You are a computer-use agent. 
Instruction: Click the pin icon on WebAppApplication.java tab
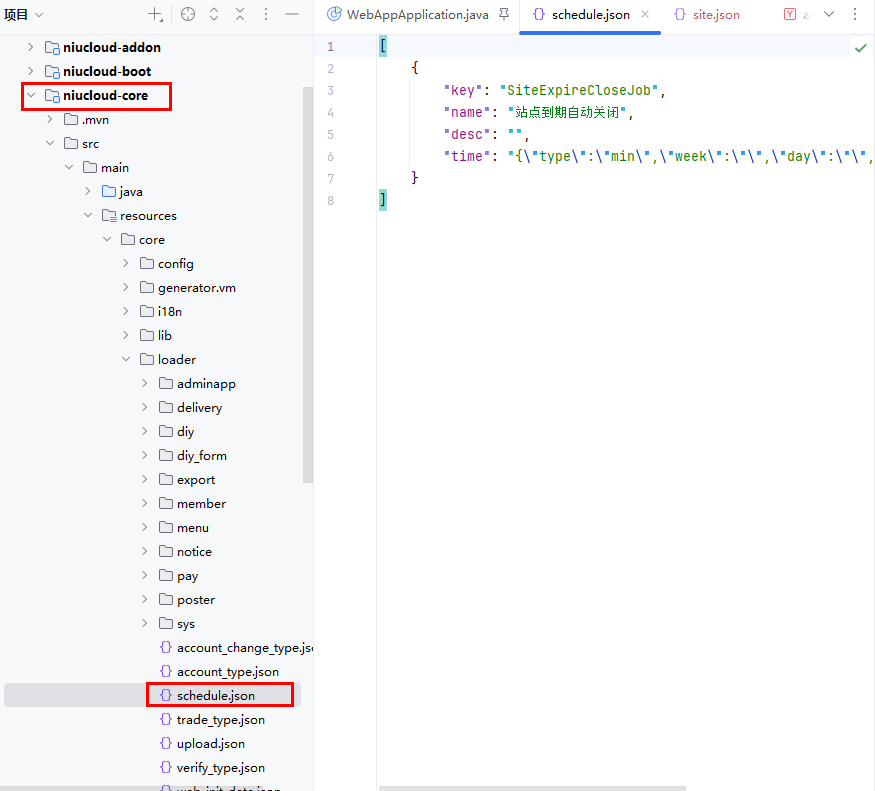point(503,15)
